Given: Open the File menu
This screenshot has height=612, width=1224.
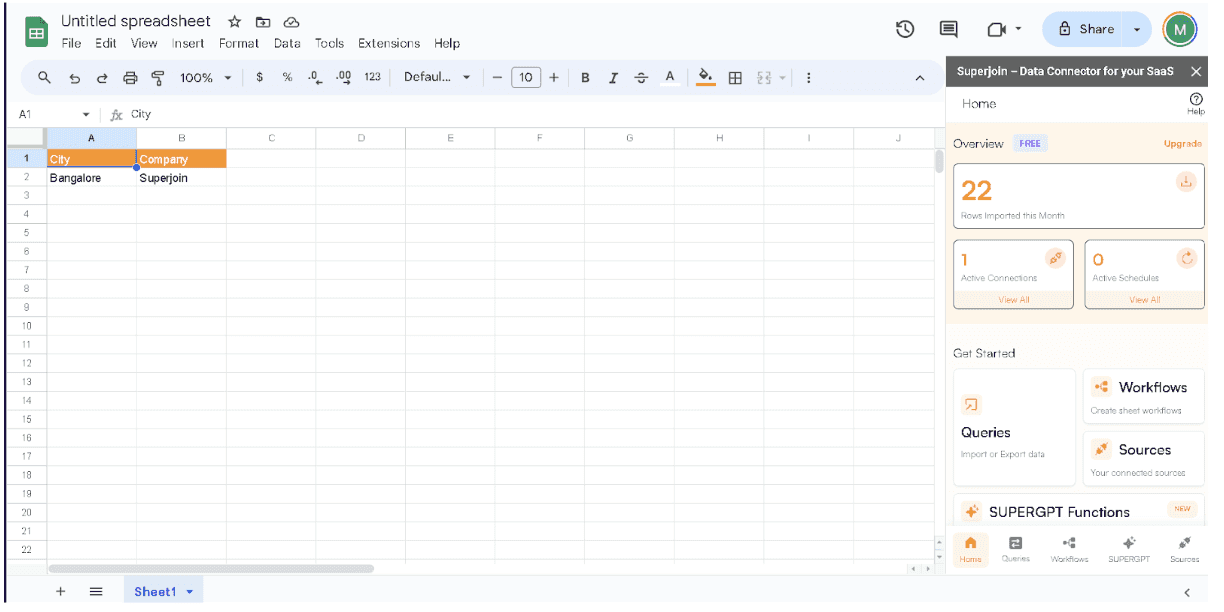Looking at the screenshot, I should (x=71, y=44).
